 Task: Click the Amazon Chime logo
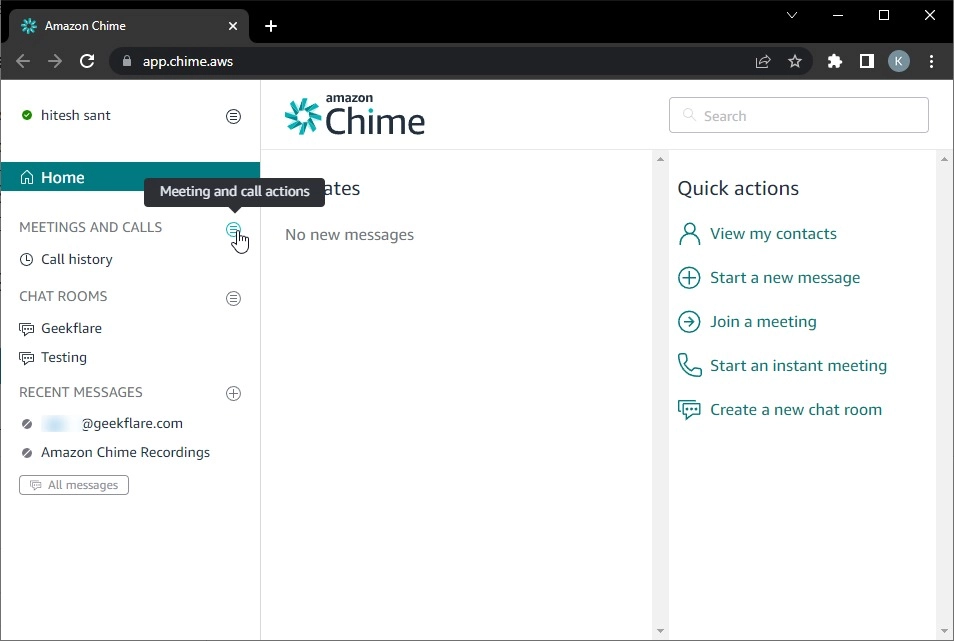[355, 115]
